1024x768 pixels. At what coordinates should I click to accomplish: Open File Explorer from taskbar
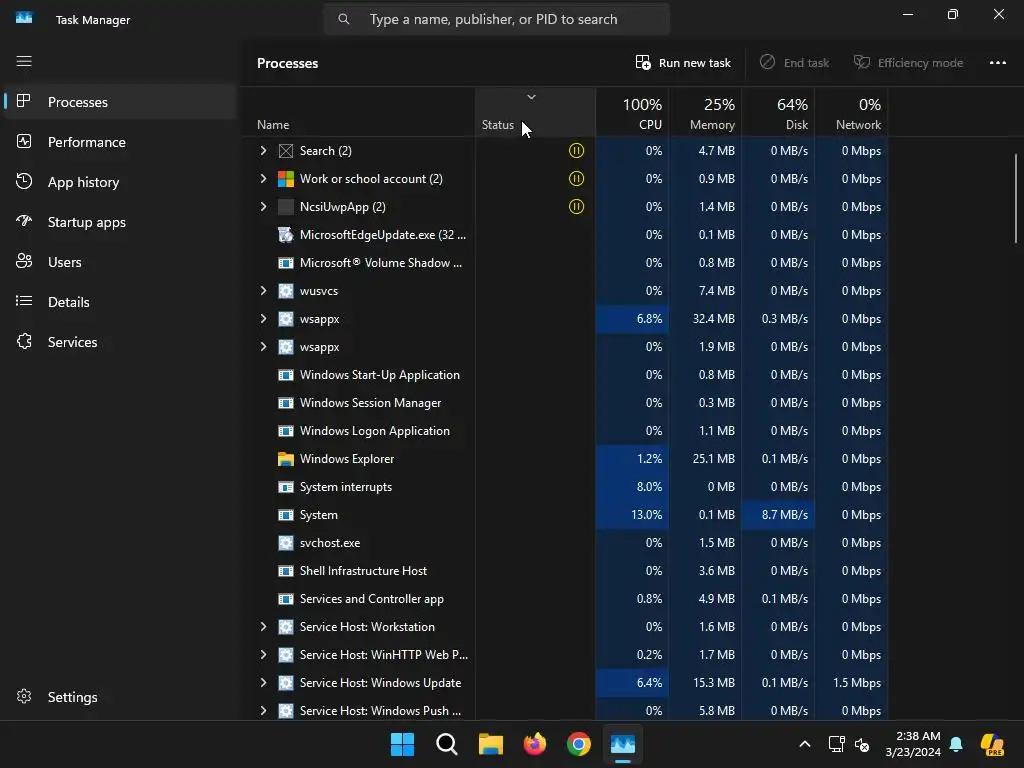490,744
